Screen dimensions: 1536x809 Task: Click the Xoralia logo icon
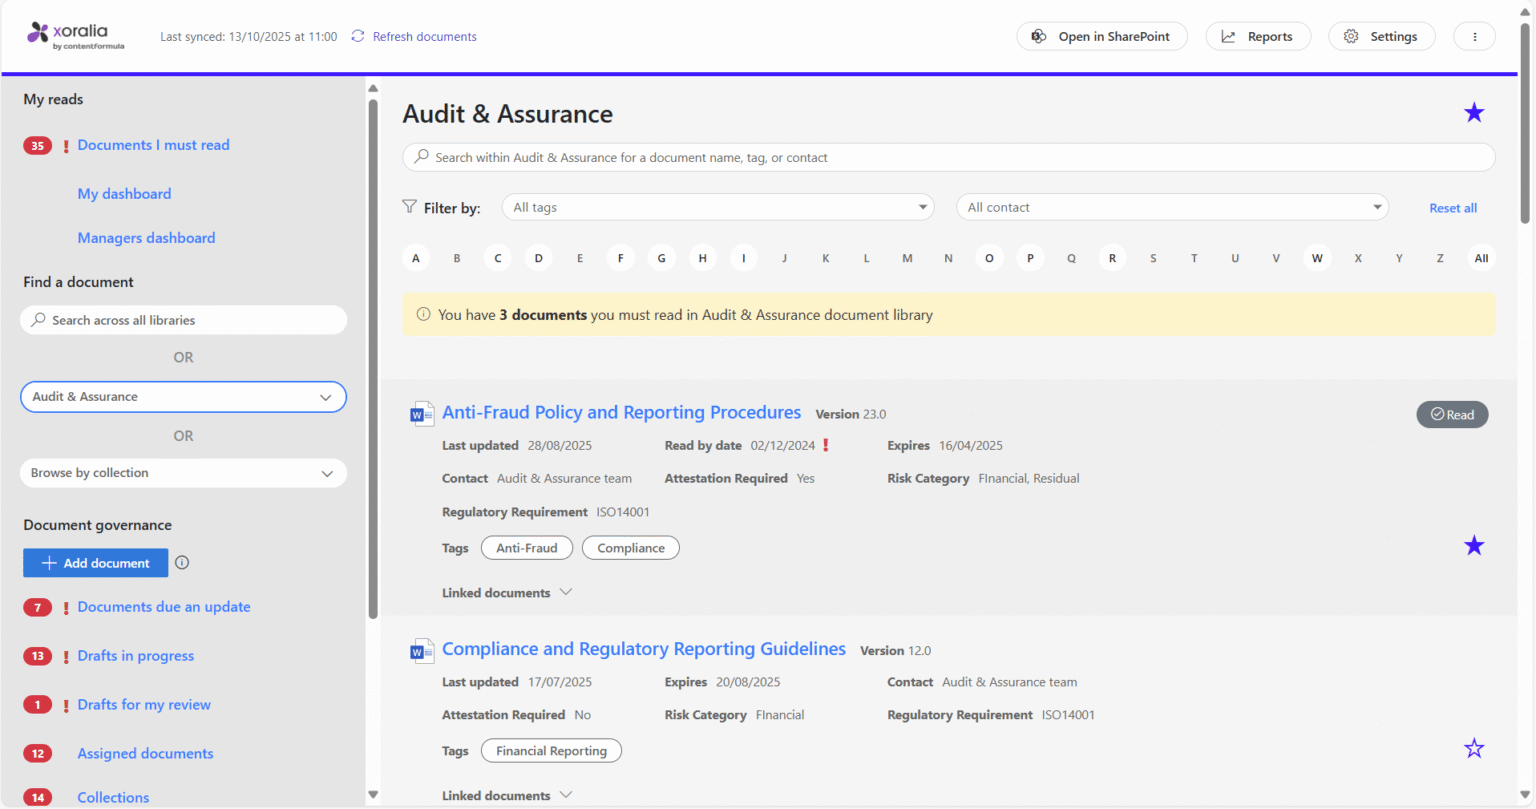coord(38,33)
